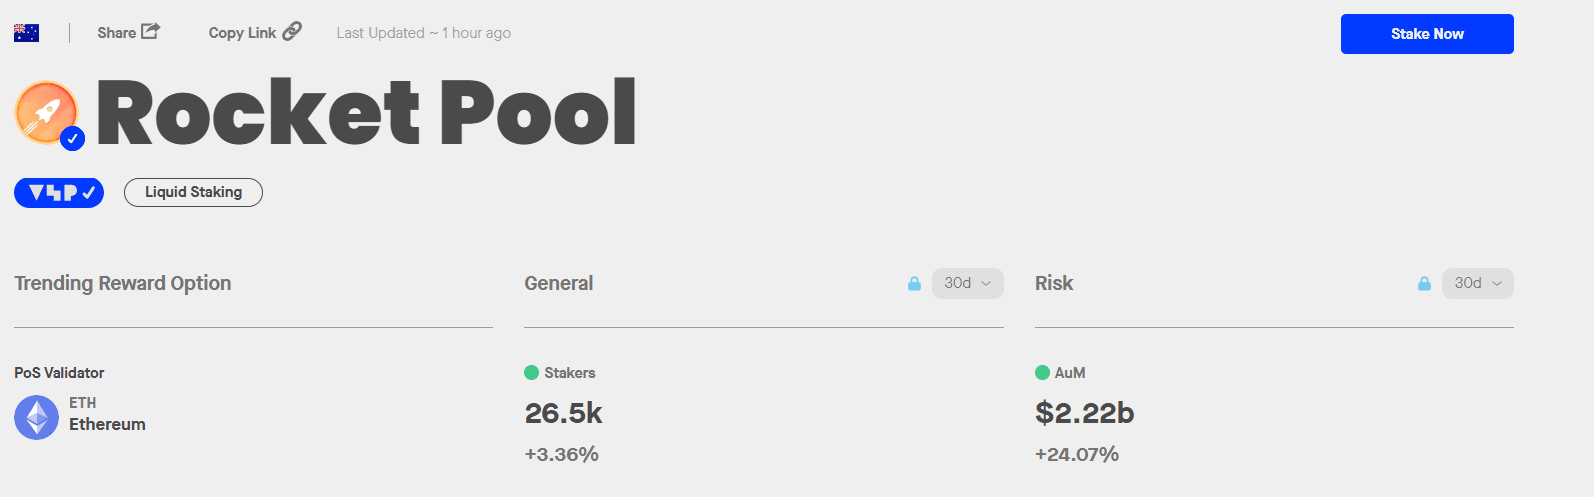
Task: Click the Share text link
Action: coord(116,33)
